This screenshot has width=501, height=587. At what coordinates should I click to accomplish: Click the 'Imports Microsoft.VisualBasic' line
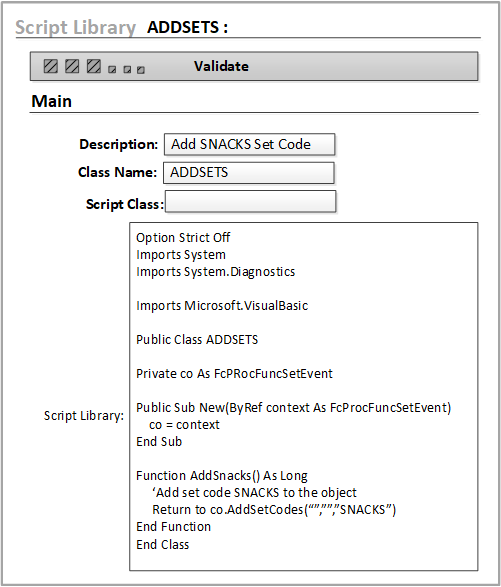pos(222,305)
